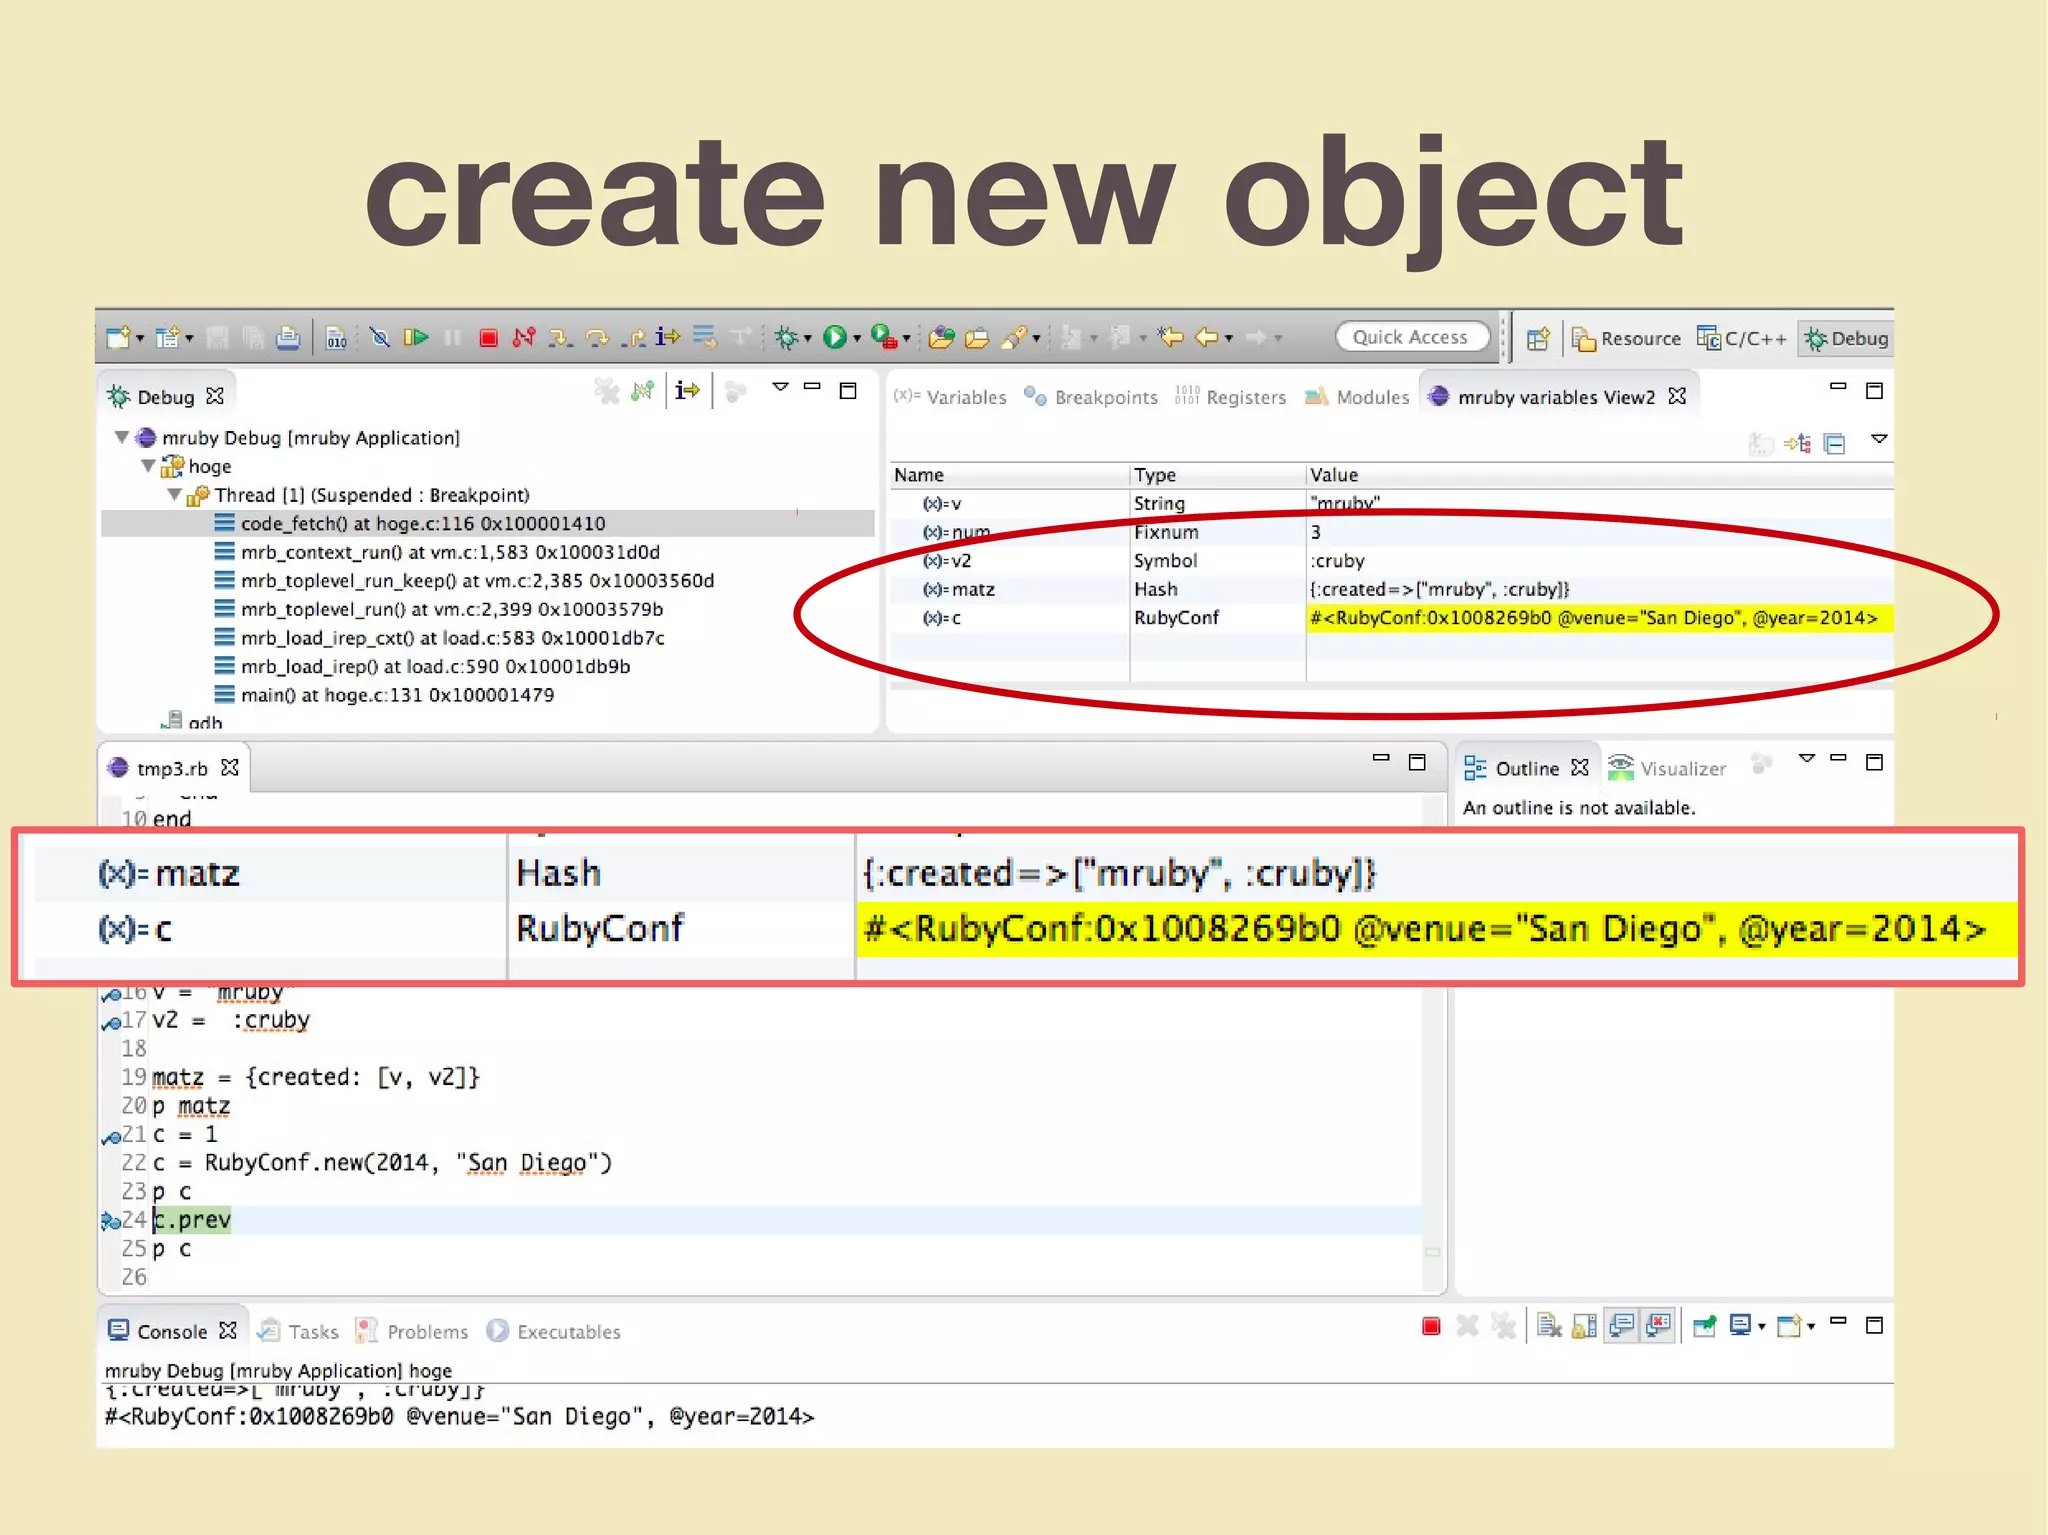Switch to the Resource perspective
This screenshot has height=1535, width=2048.
[x=1627, y=339]
